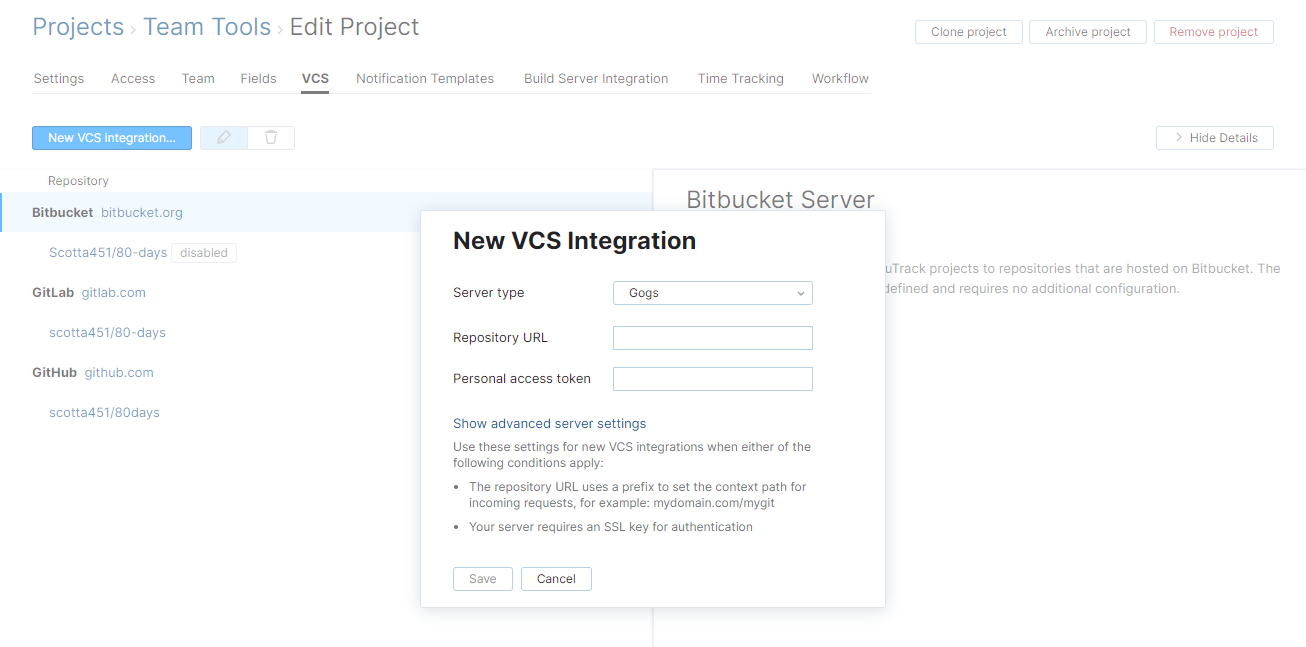Open the Server type dropdown showing Gogs
Viewport: 1306px width, 647px height.
coord(712,293)
